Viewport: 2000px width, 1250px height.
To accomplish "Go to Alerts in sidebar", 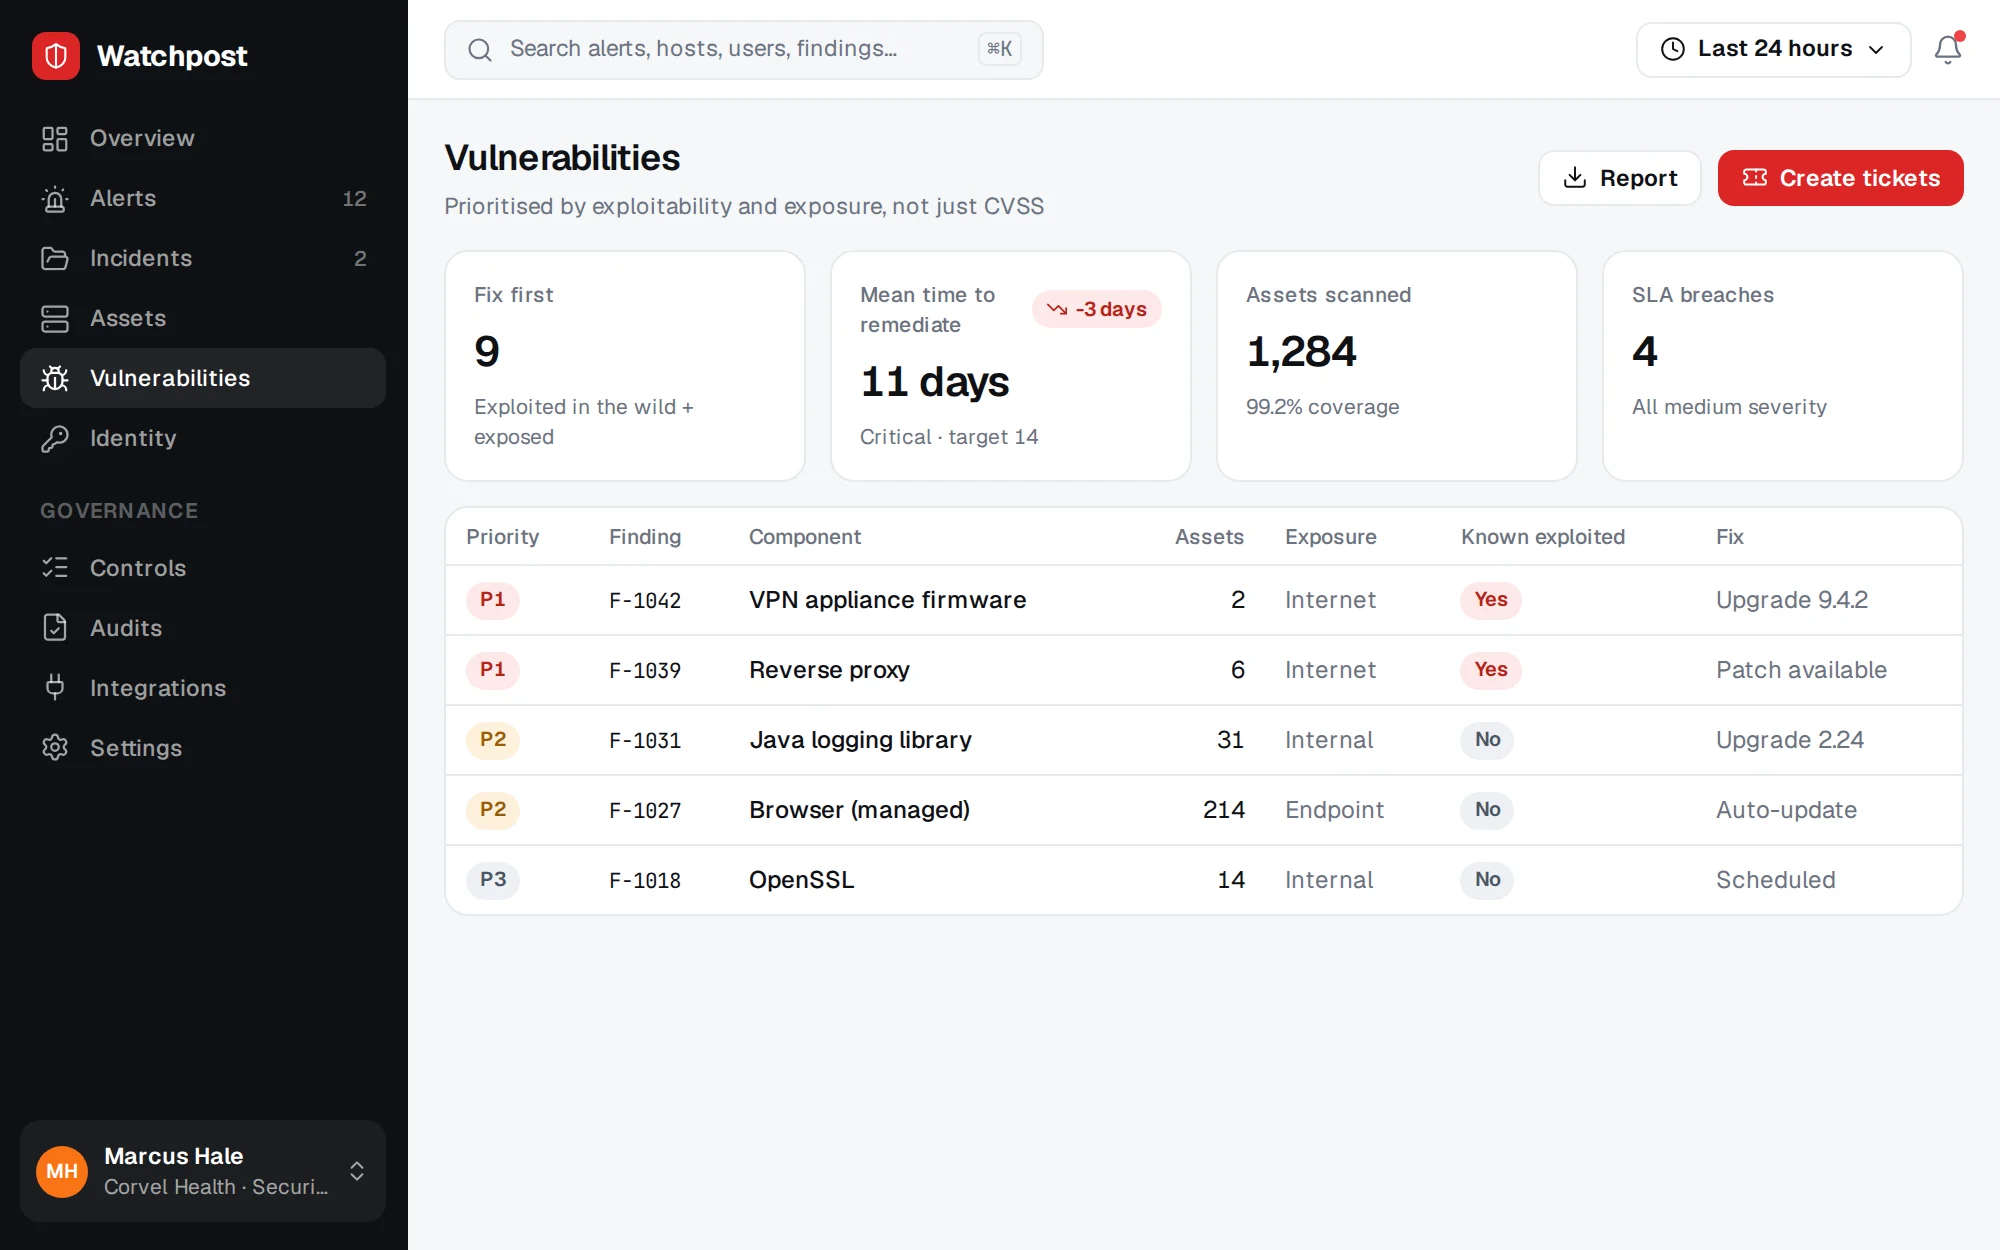I will pos(203,198).
